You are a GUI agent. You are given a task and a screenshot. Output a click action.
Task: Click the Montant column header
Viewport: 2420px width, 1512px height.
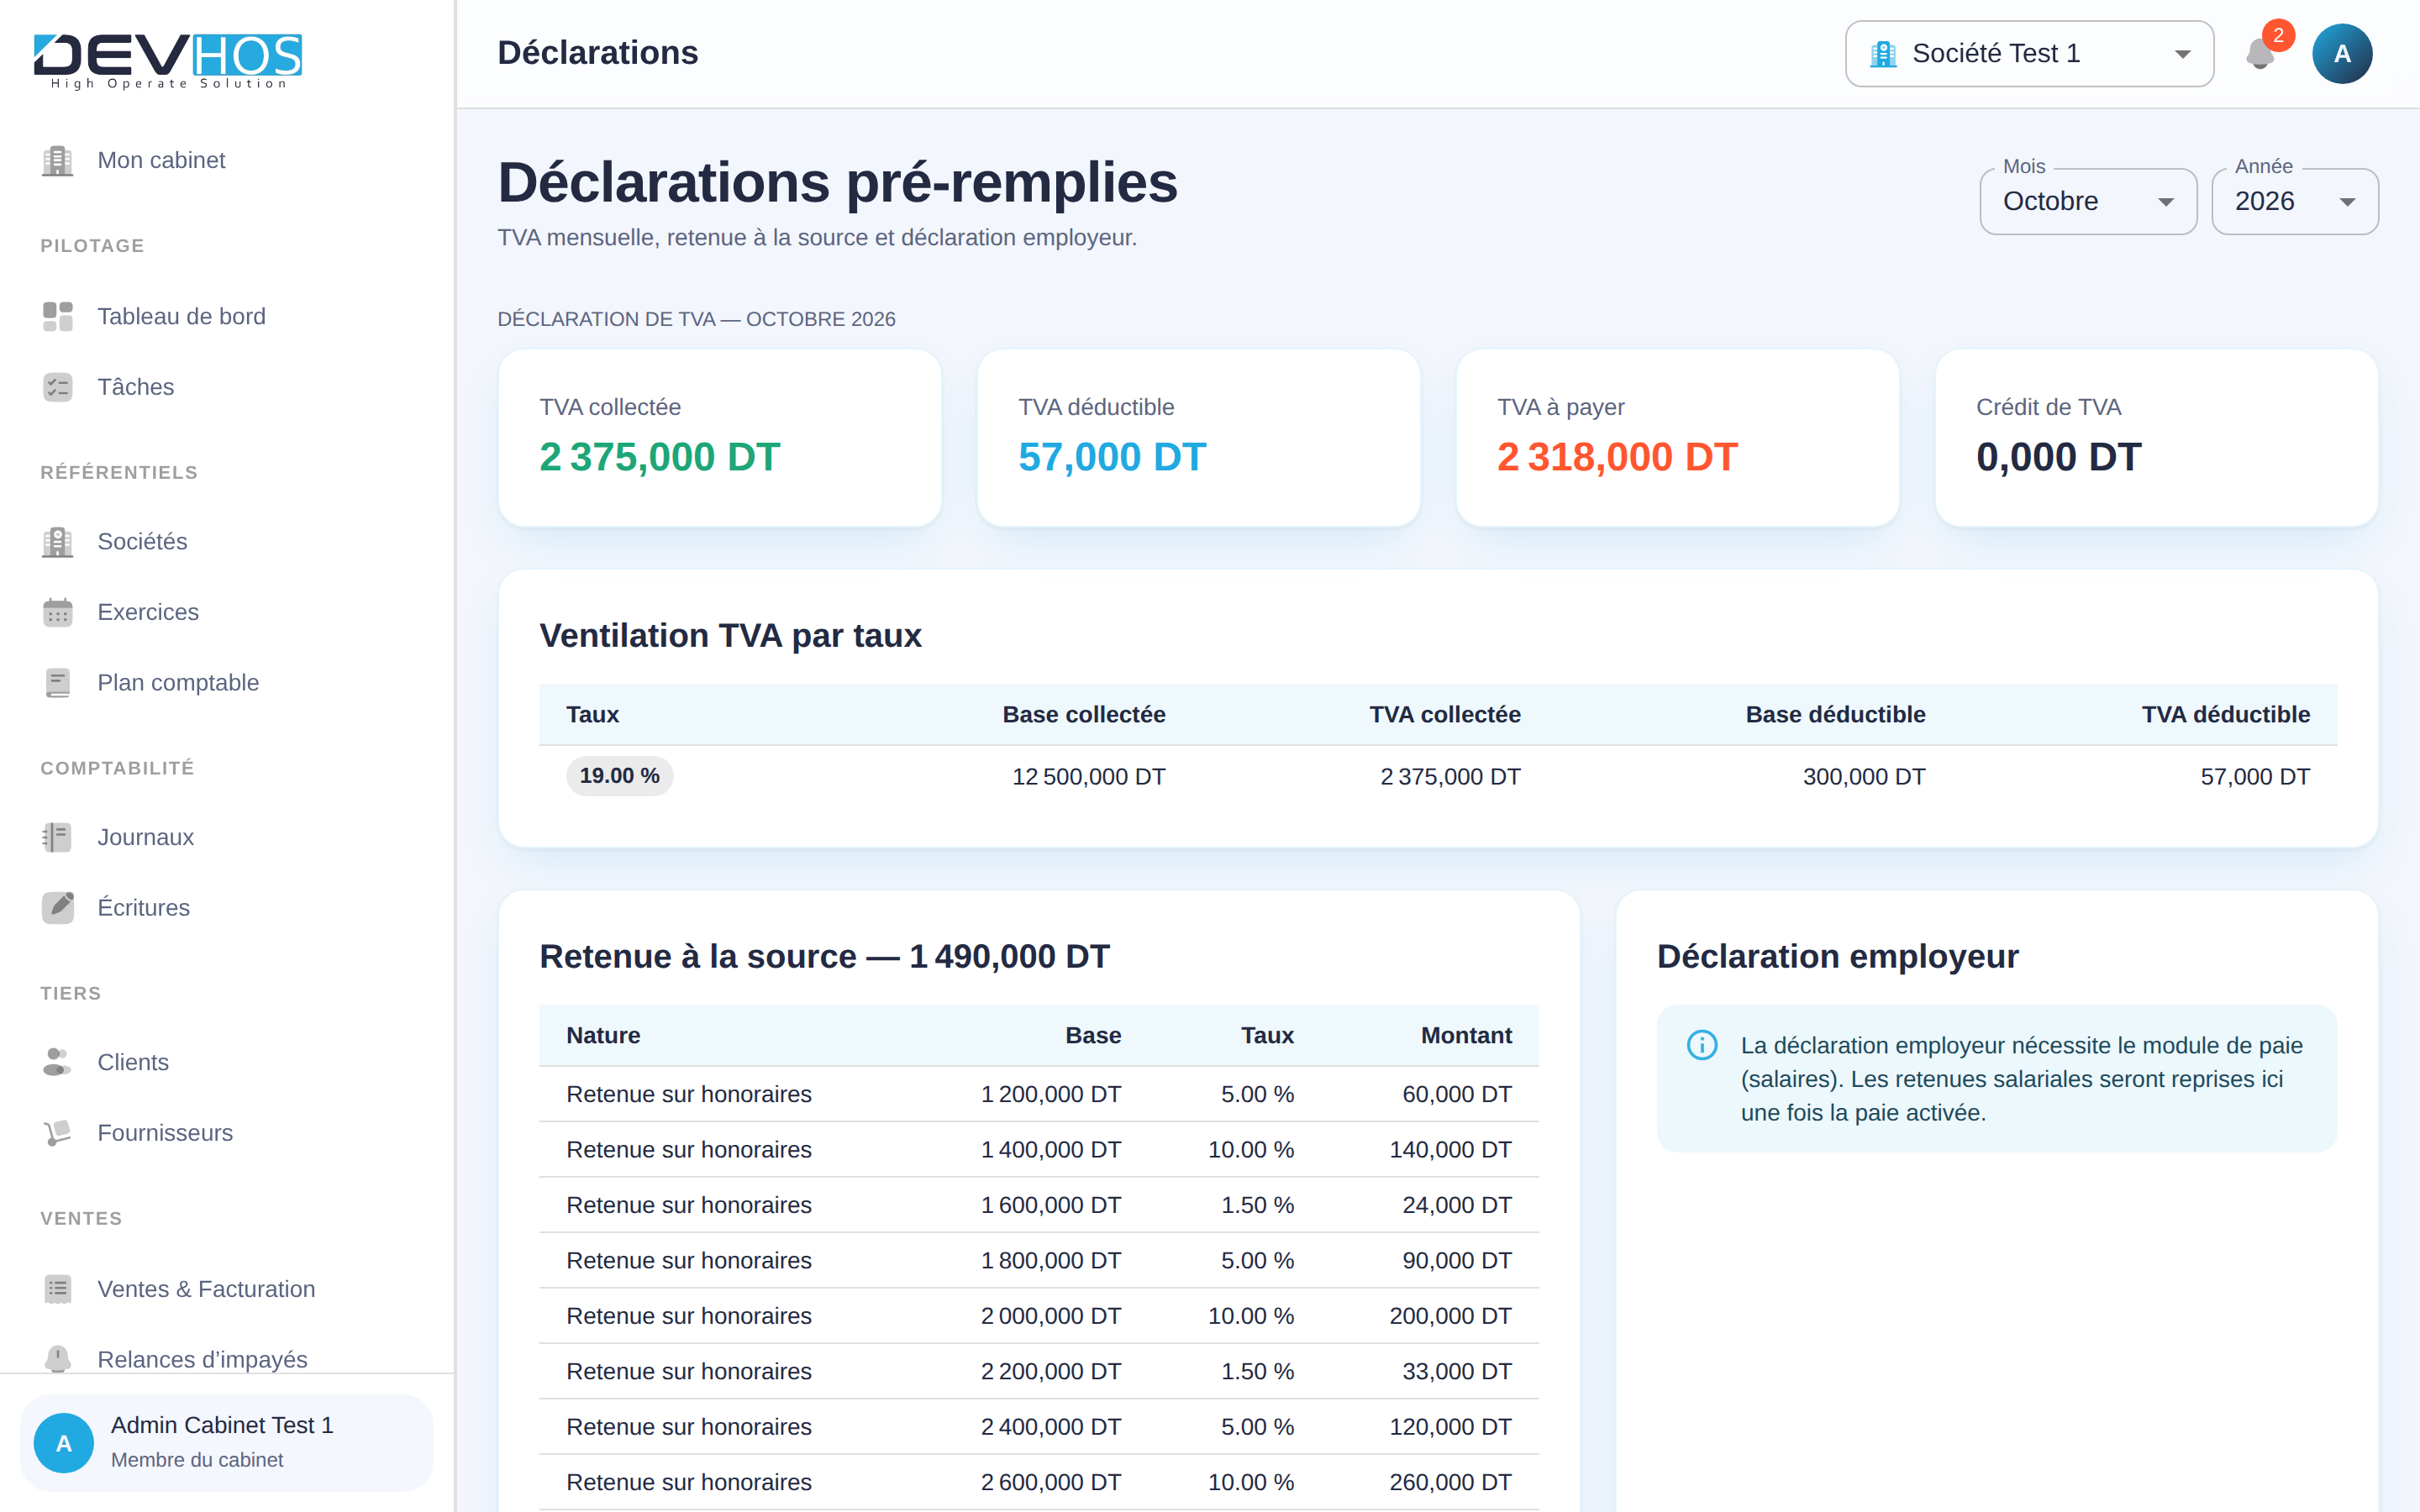(x=1466, y=1035)
